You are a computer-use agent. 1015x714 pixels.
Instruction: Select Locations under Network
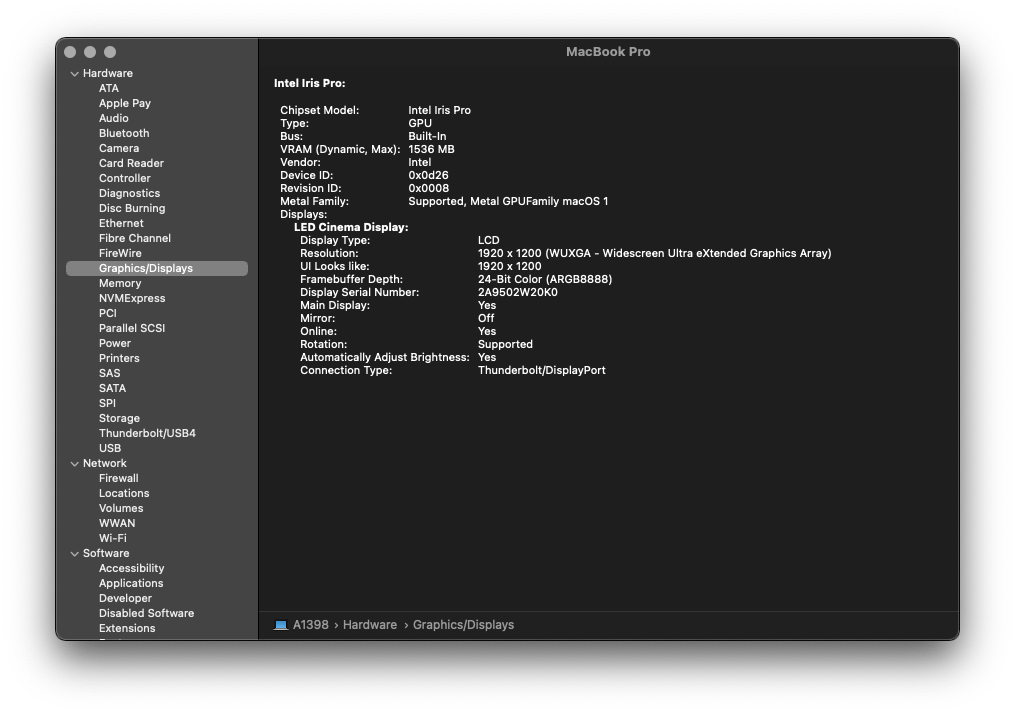pyautogui.click(x=124, y=493)
